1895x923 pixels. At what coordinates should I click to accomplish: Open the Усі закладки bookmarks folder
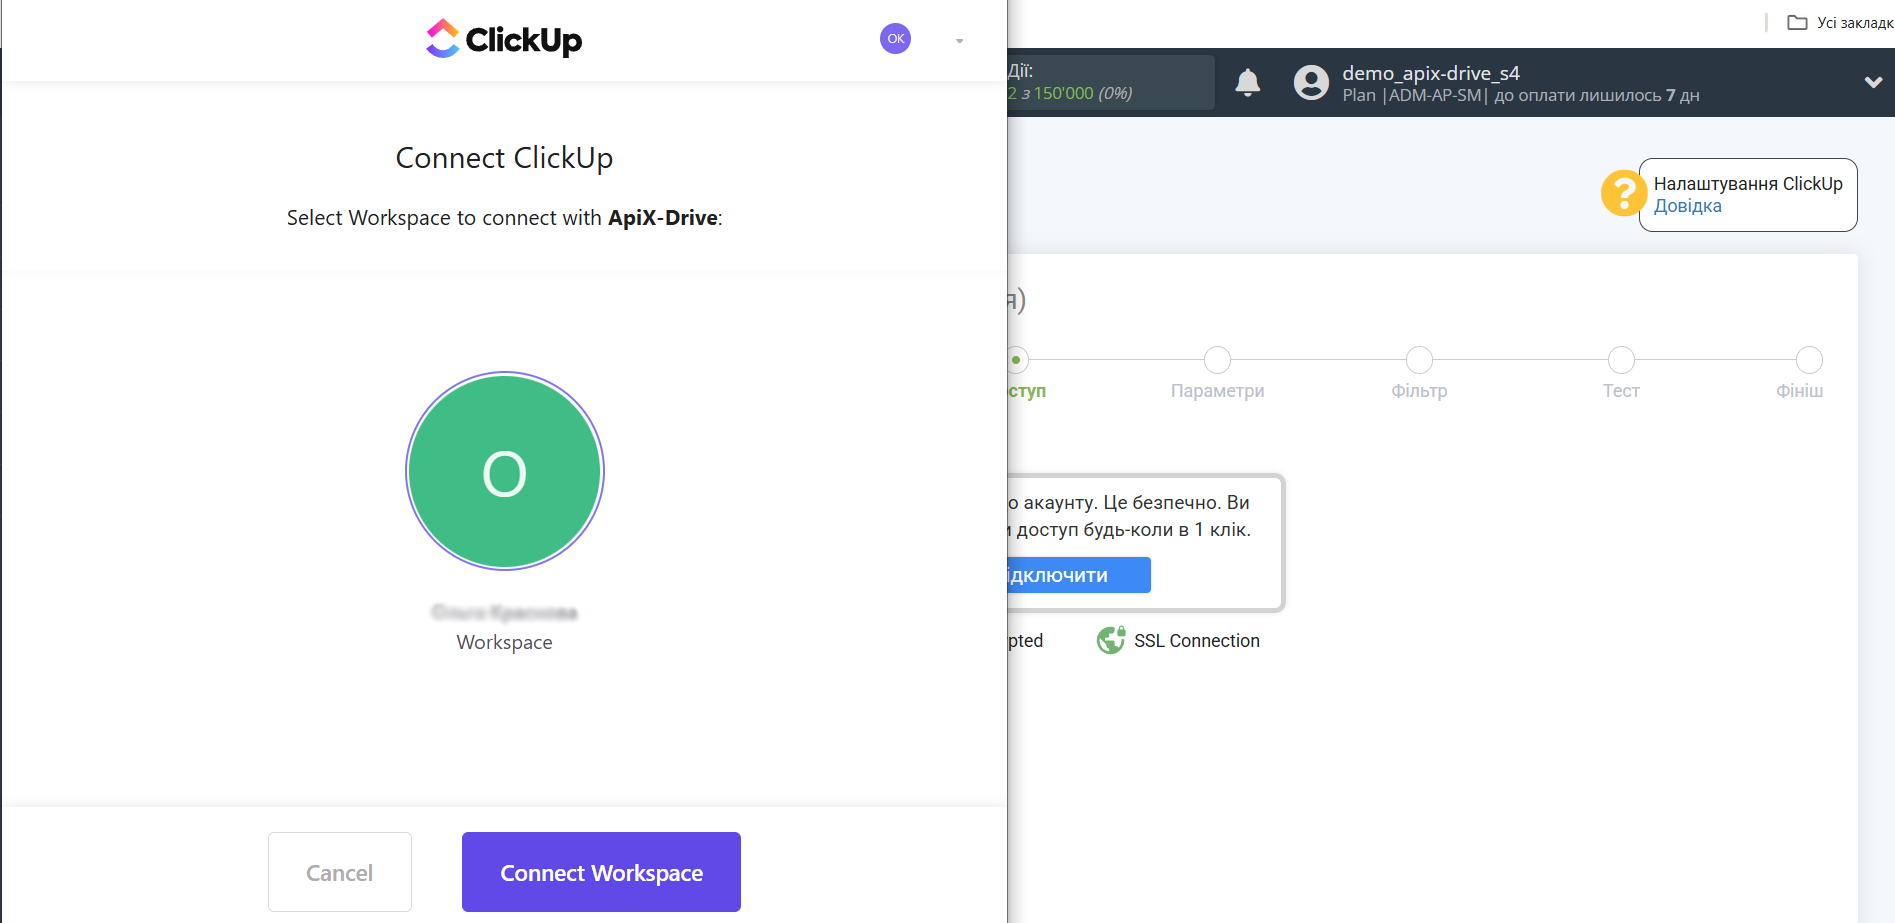(1840, 22)
